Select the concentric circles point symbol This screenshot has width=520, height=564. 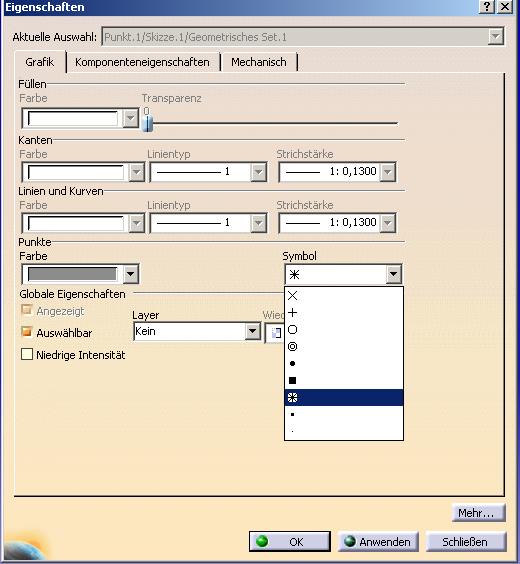click(343, 346)
